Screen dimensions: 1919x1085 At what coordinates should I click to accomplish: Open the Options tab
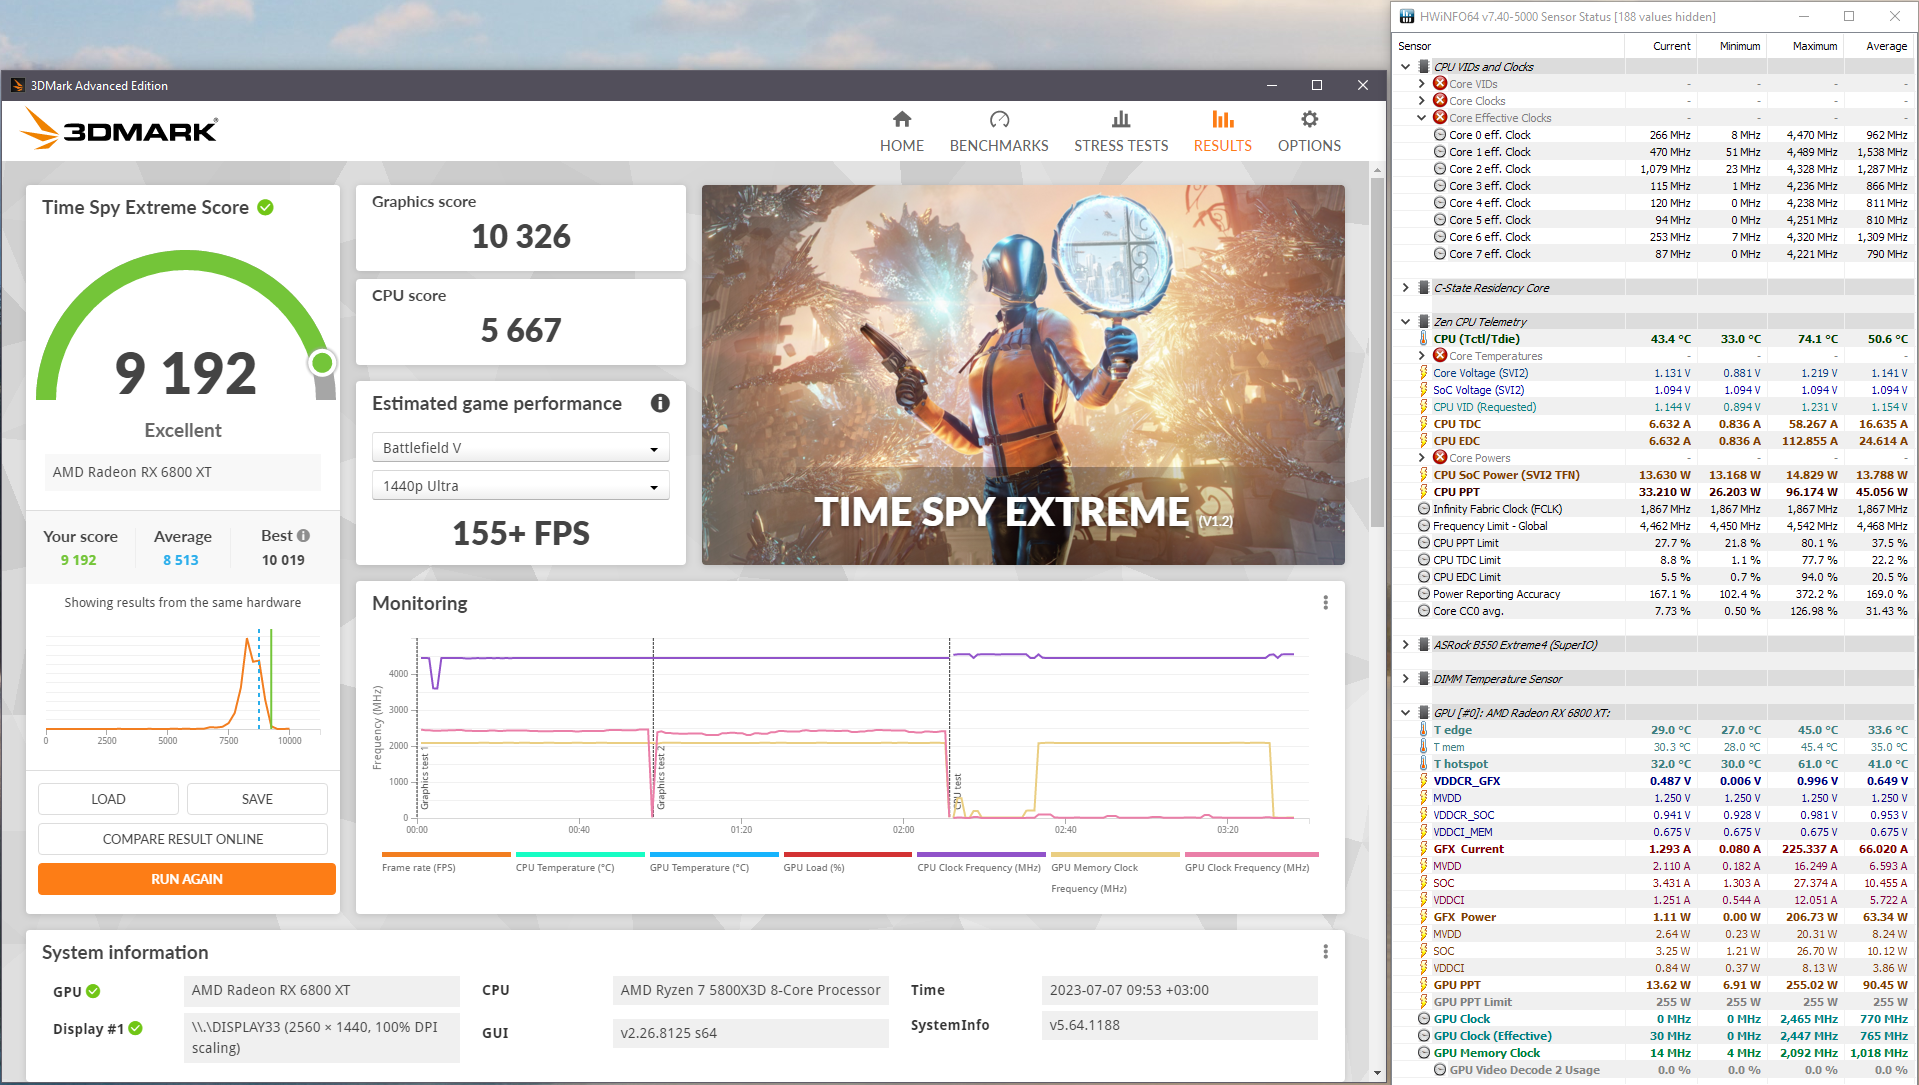1309,132
